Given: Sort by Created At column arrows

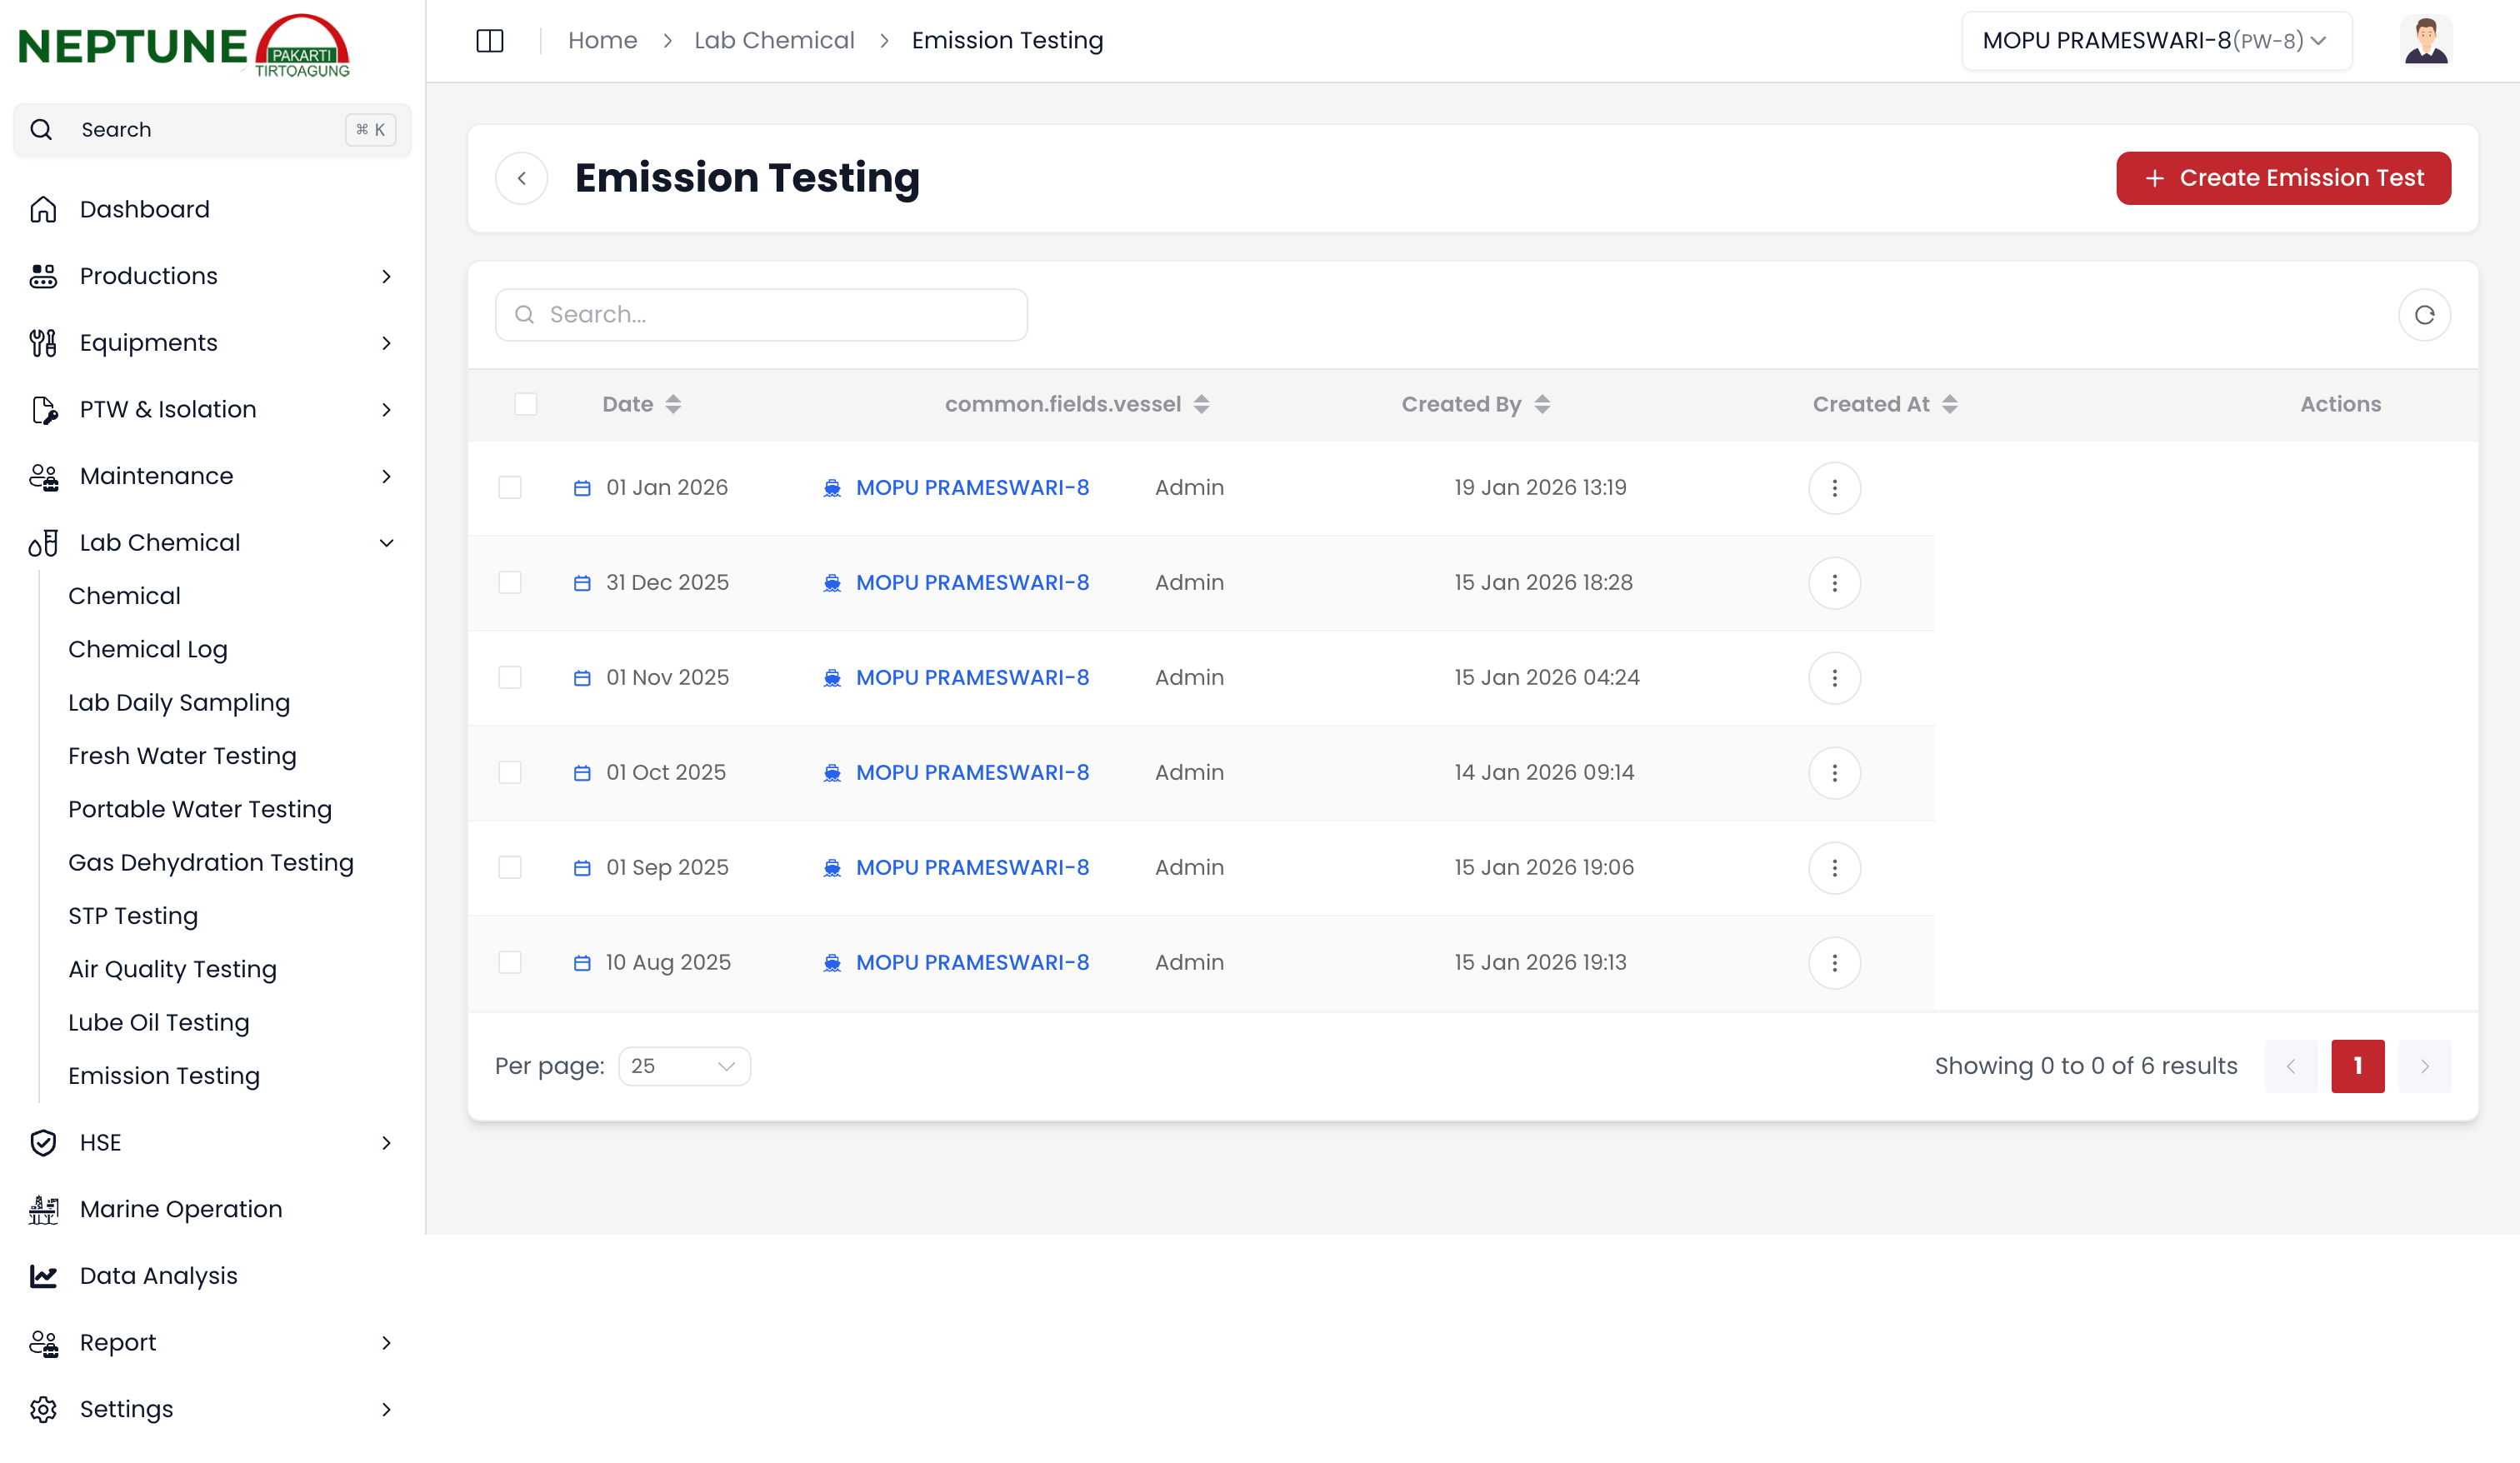Looking at the screenshot, I should 1949,404.
